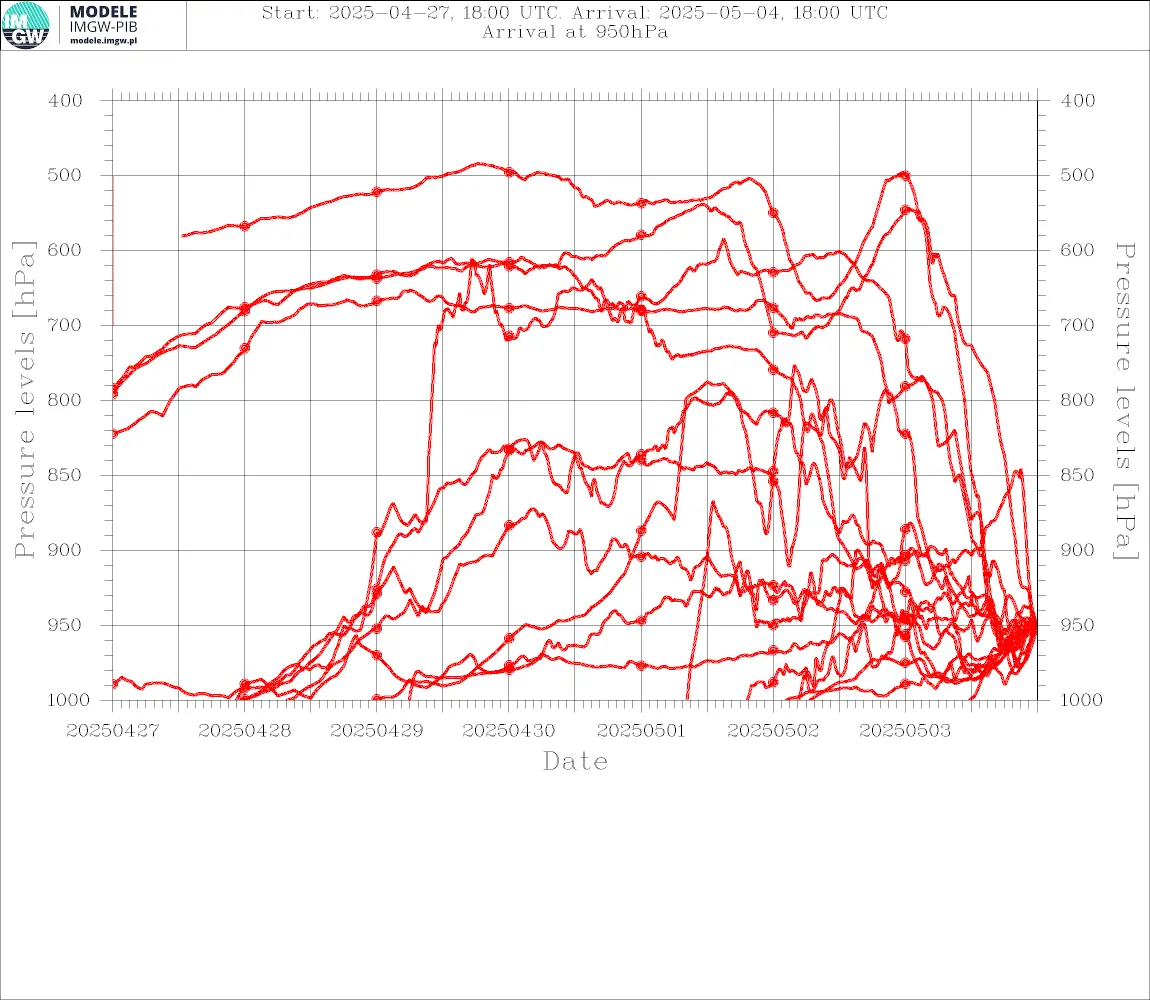Click the 'Date' x-axis title
The image size is (1150, 1000).
(x=575, y=761)
